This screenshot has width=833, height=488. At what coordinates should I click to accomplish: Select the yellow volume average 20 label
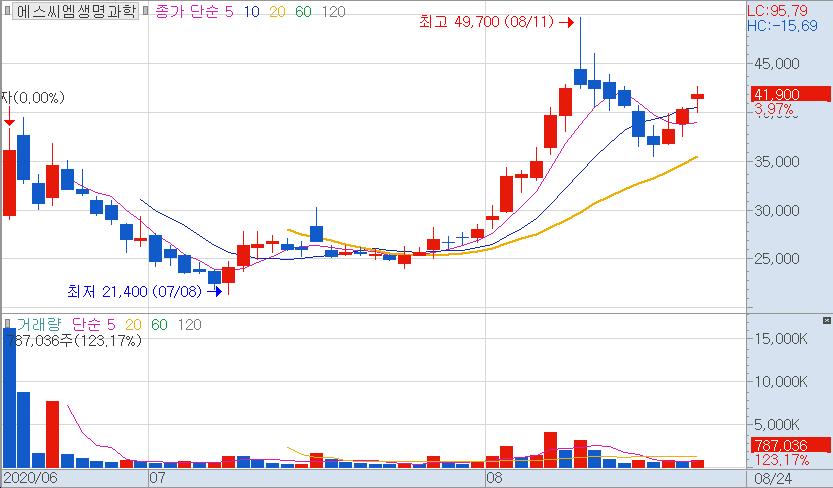(133, 324)
